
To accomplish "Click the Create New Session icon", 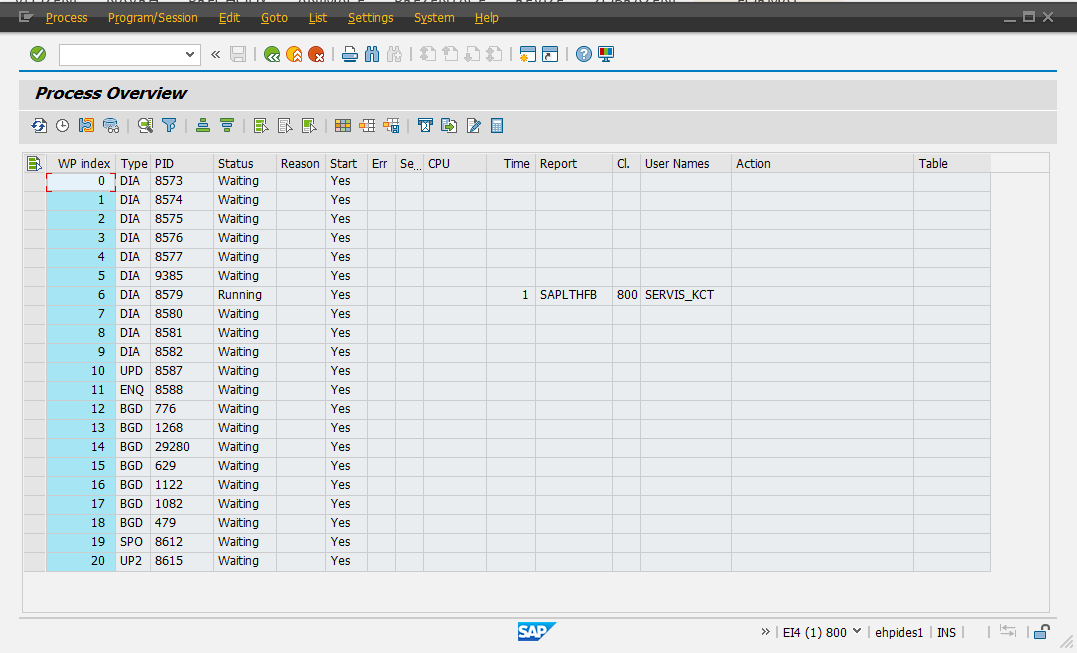I will [528, 54].
